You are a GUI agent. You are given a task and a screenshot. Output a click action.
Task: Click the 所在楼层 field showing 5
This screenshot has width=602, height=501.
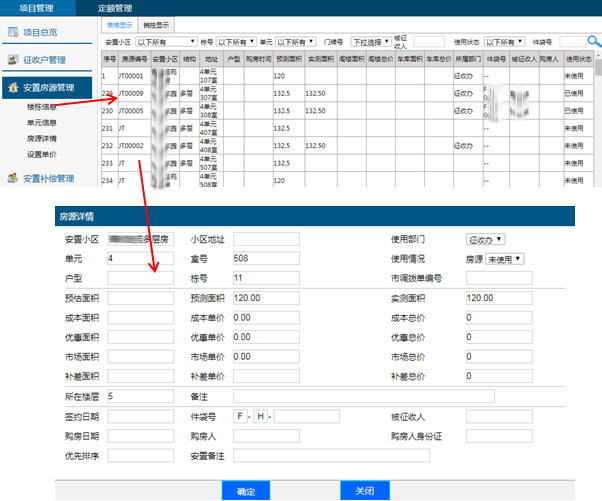141,396
